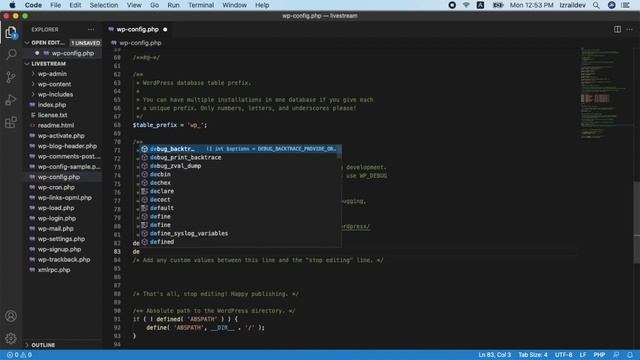
Task: Open the Extensions view
Action: point(11,122)
